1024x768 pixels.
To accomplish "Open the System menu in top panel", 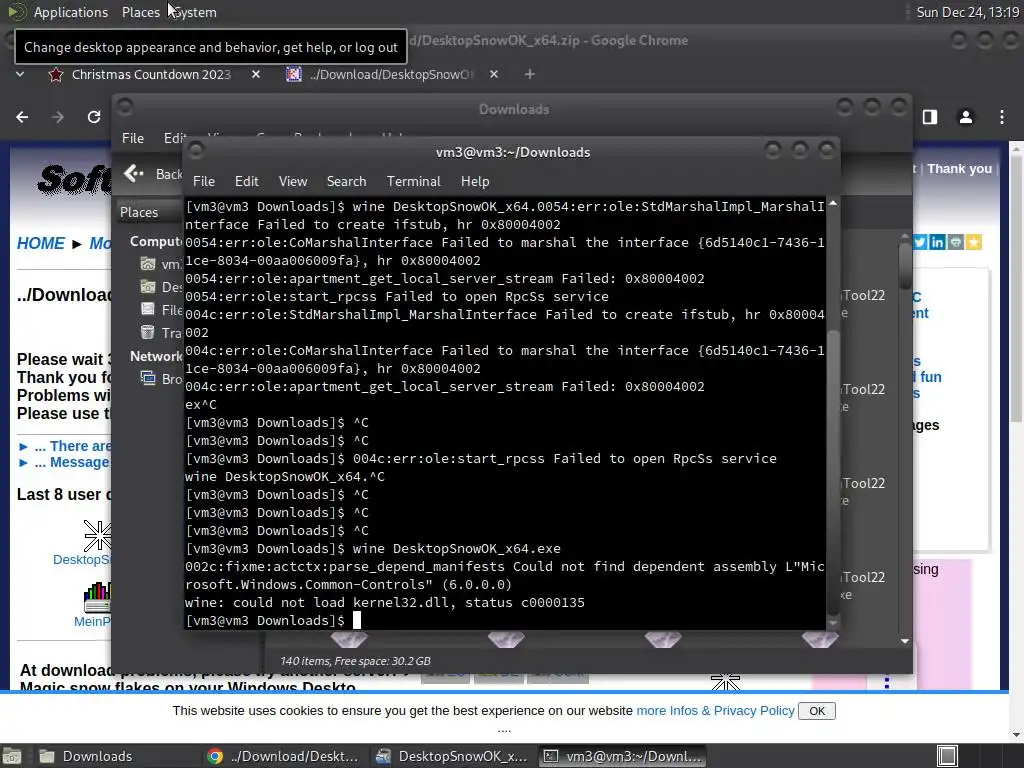I will [x=195, y=12].
